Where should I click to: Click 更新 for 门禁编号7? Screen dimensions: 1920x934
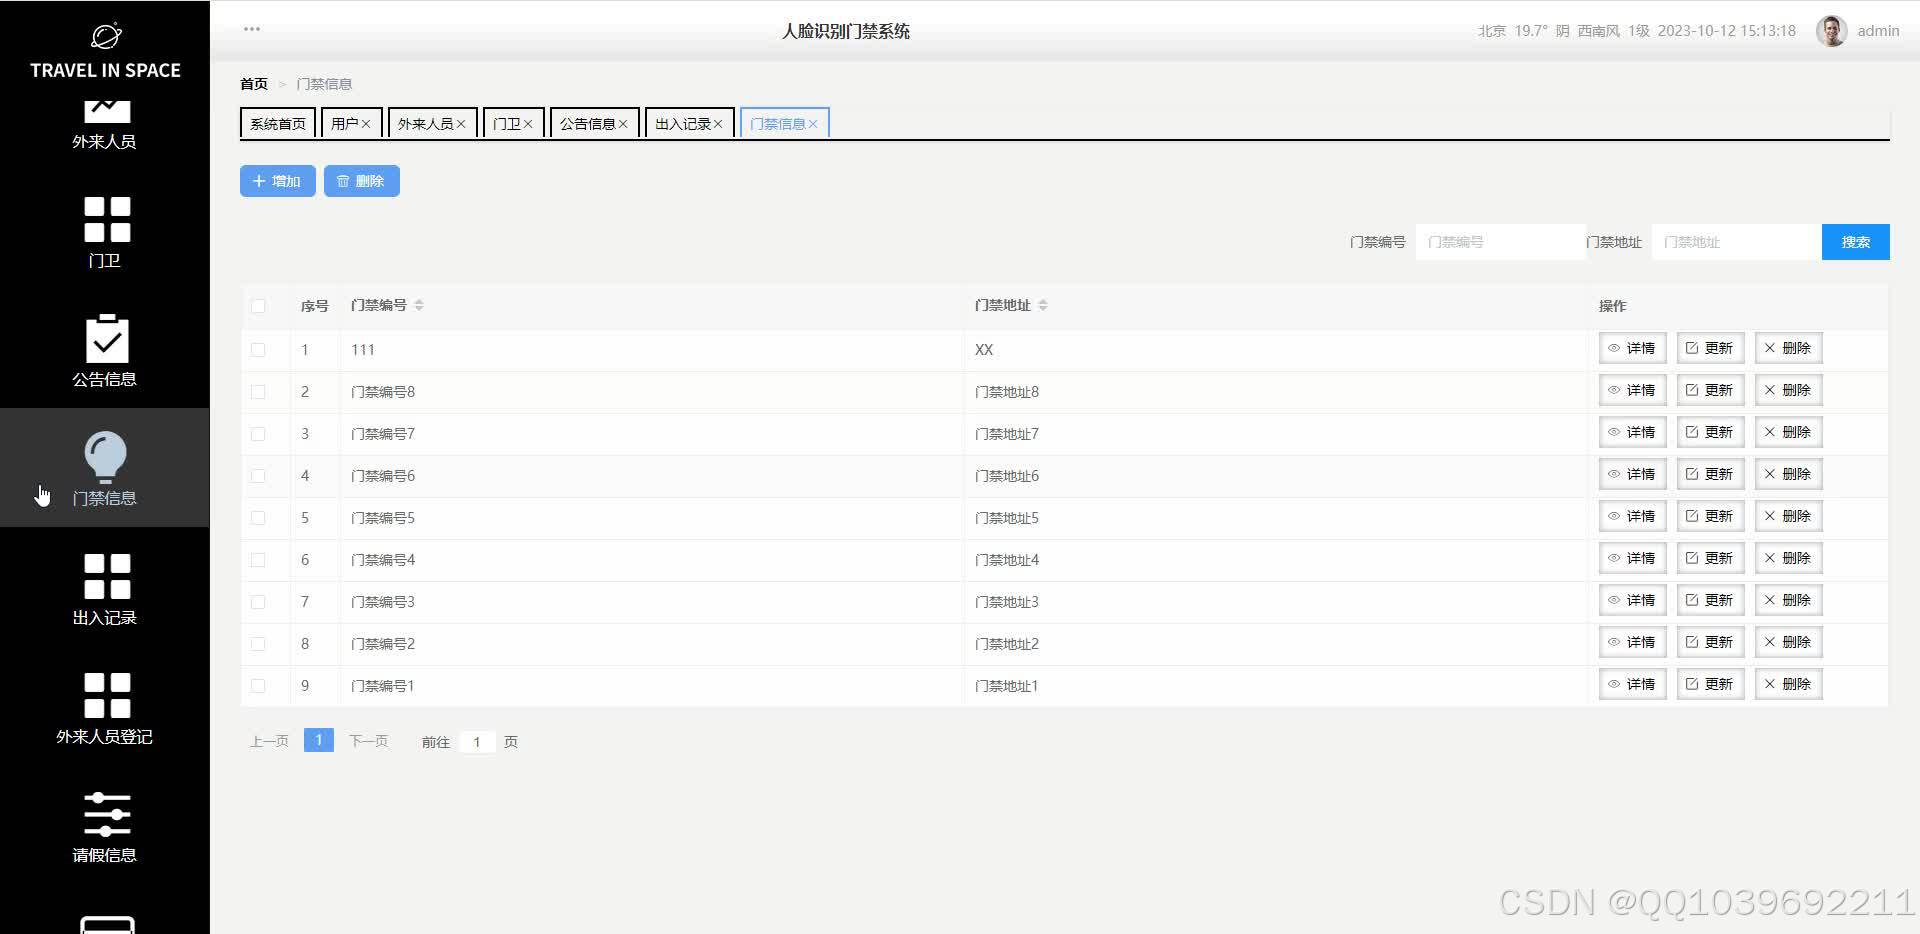[x=1710, y=432]
